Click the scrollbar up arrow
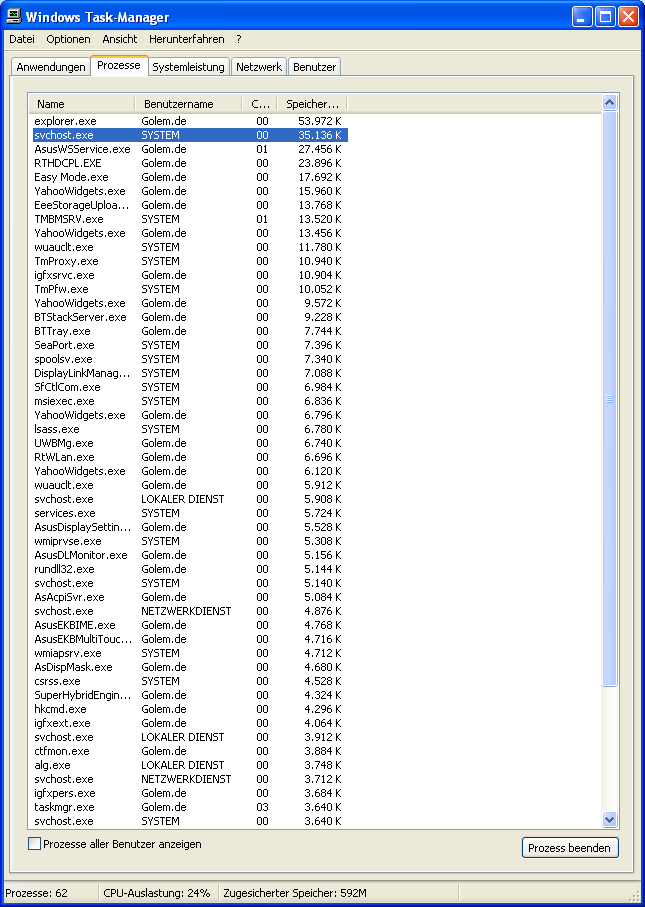Image resolution: width=645 pixels, height=907 pixels. click(609, 103)
